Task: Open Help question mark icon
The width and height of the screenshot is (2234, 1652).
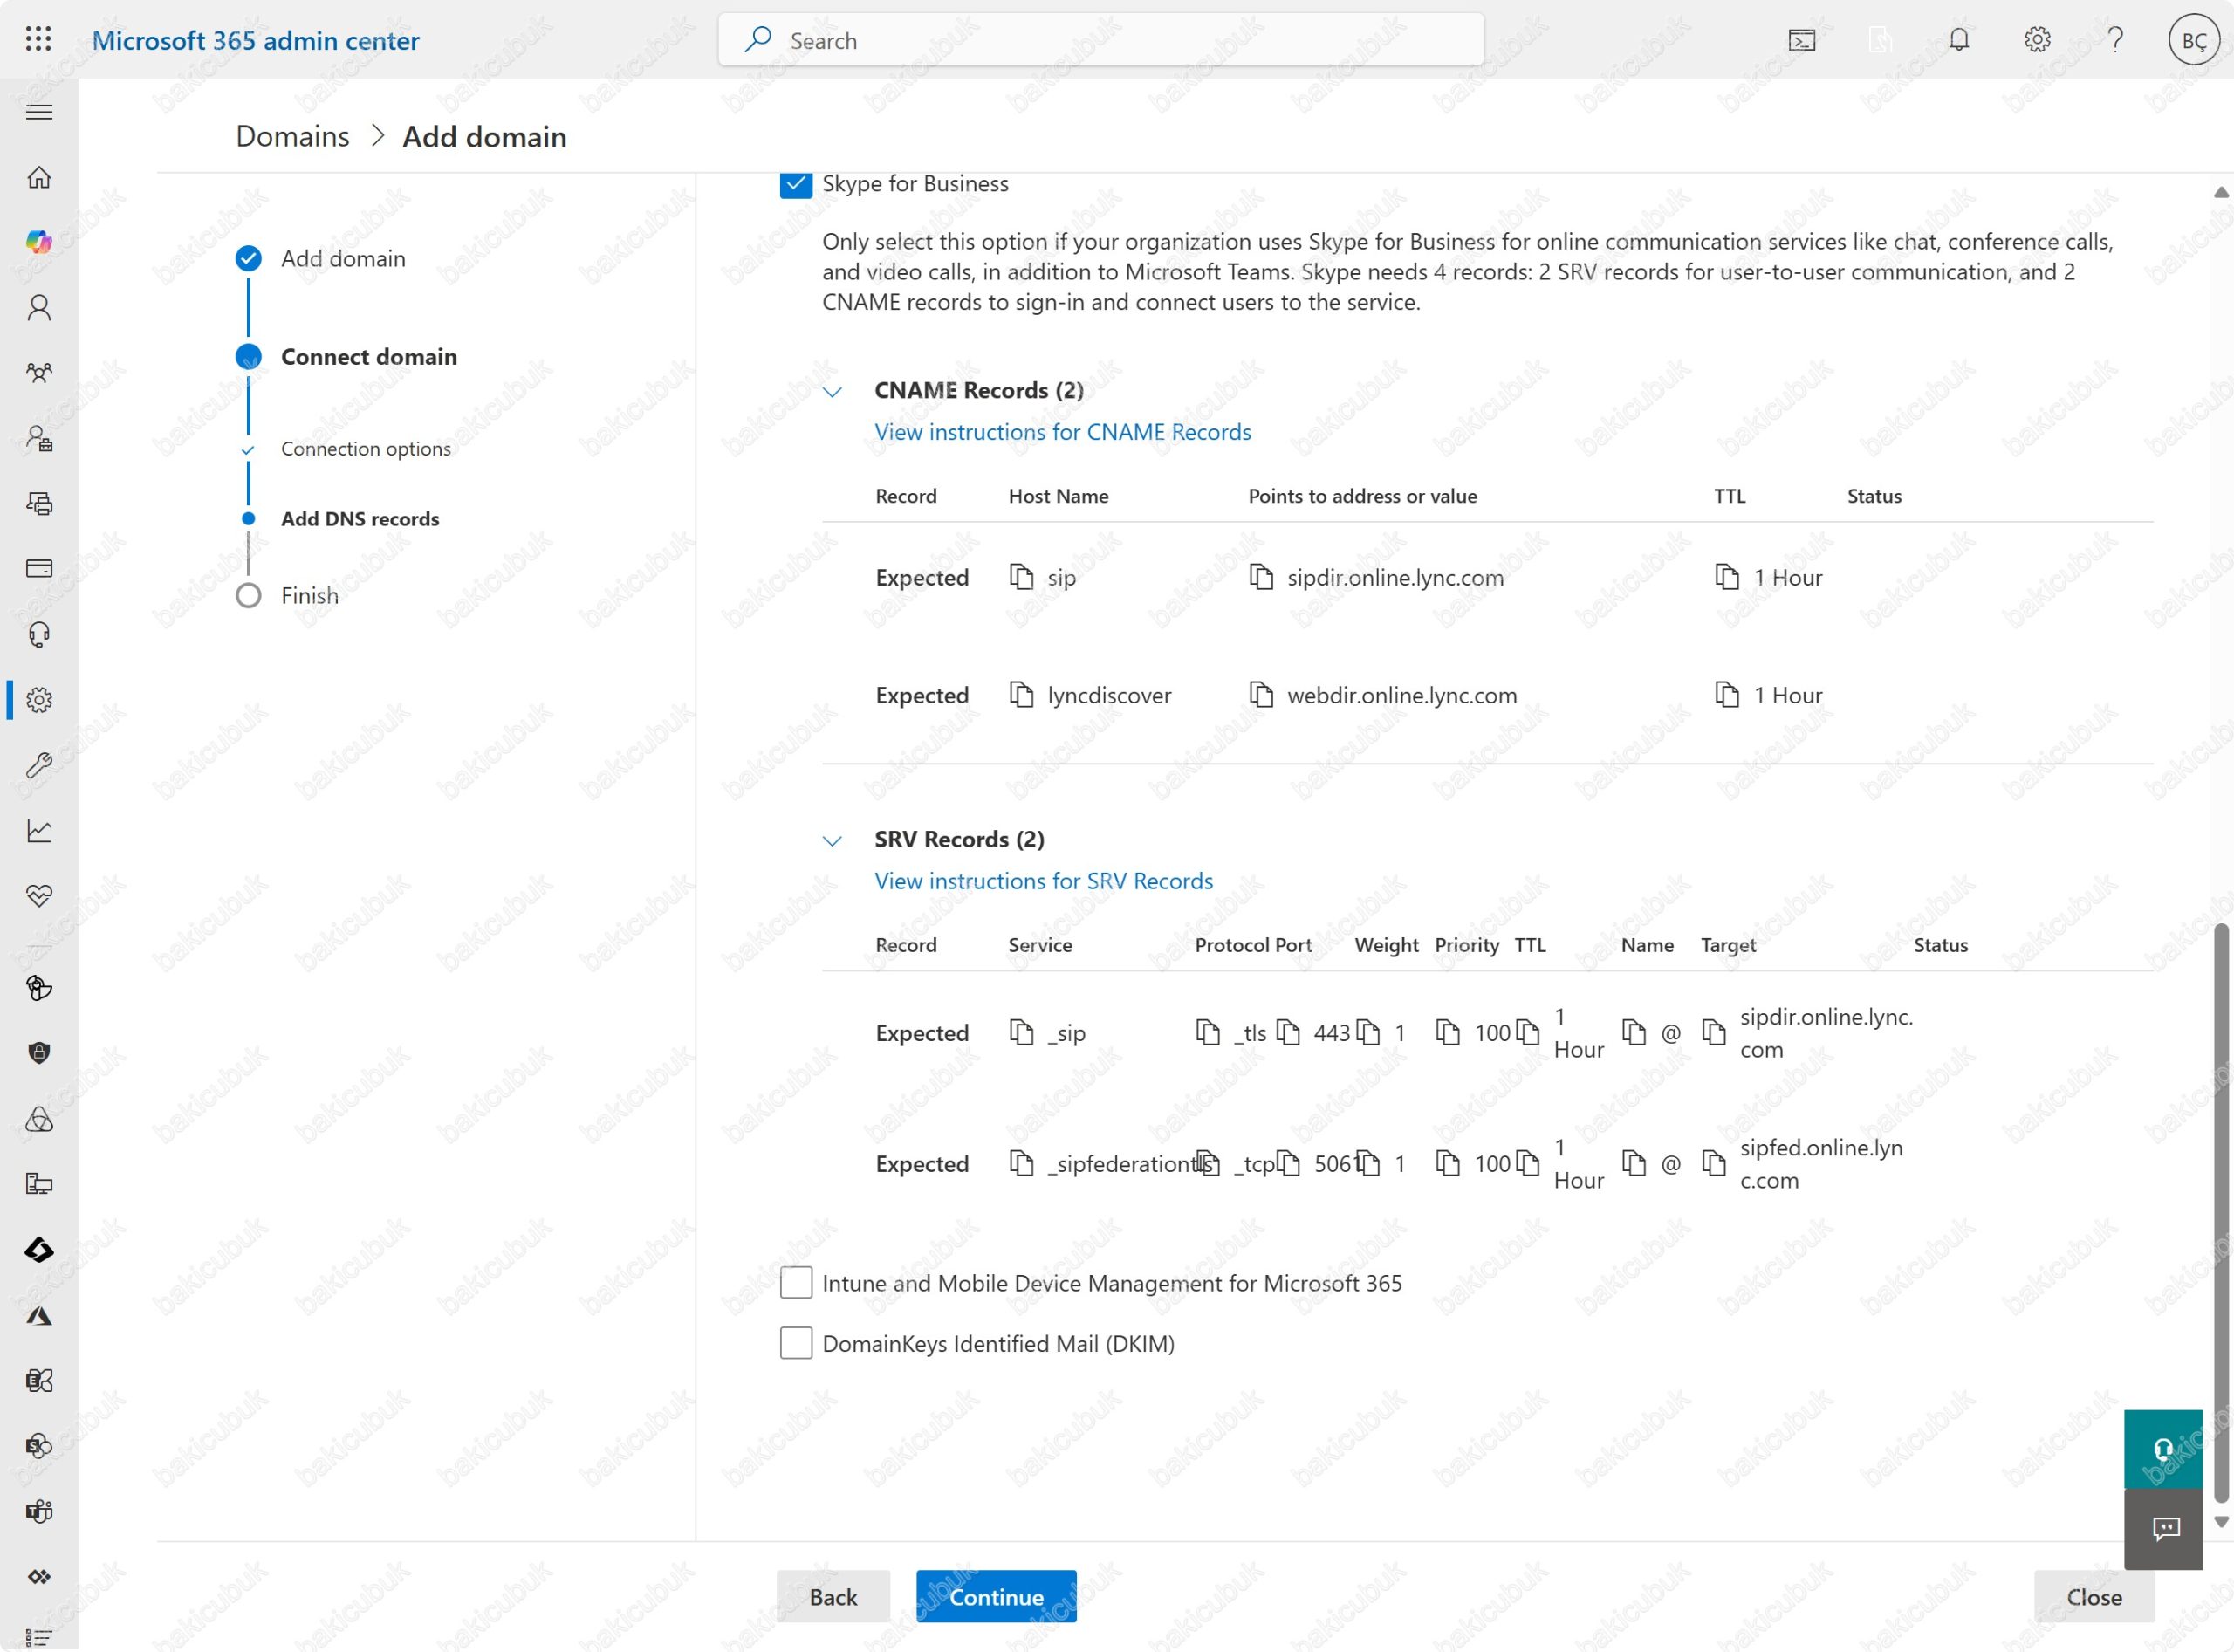Action: pyautogui.click(x=2115, y=40)
